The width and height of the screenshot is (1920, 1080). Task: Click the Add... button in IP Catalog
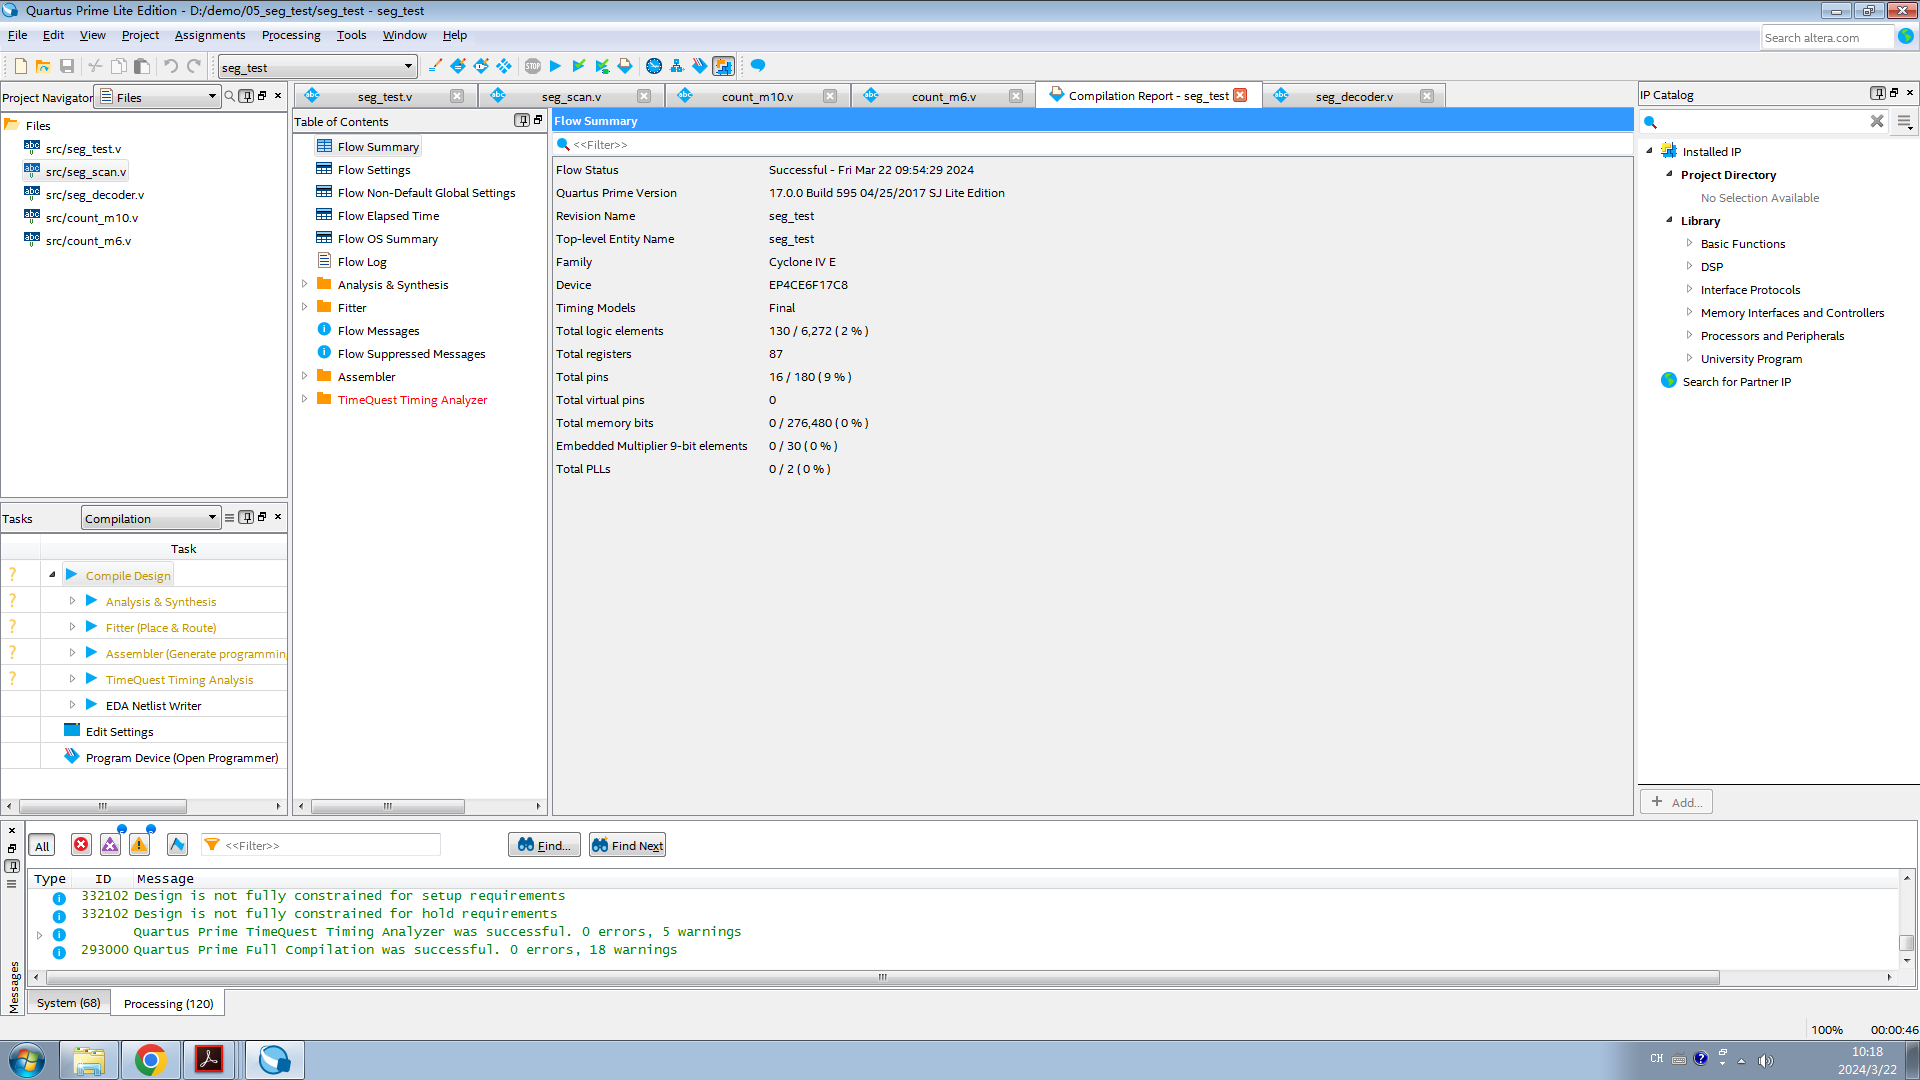pyautogui.click(x=1676, y=802)
